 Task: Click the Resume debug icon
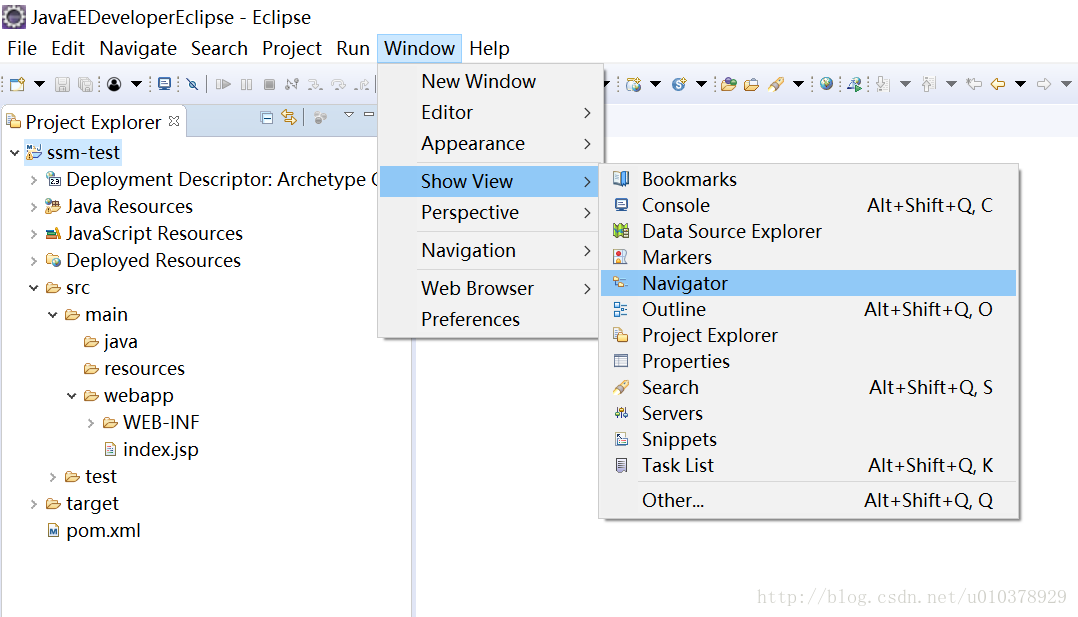coord(223,85)
